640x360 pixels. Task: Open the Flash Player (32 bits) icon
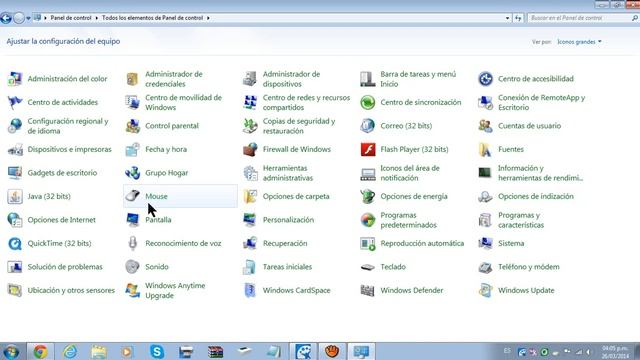tap(368, 149)
